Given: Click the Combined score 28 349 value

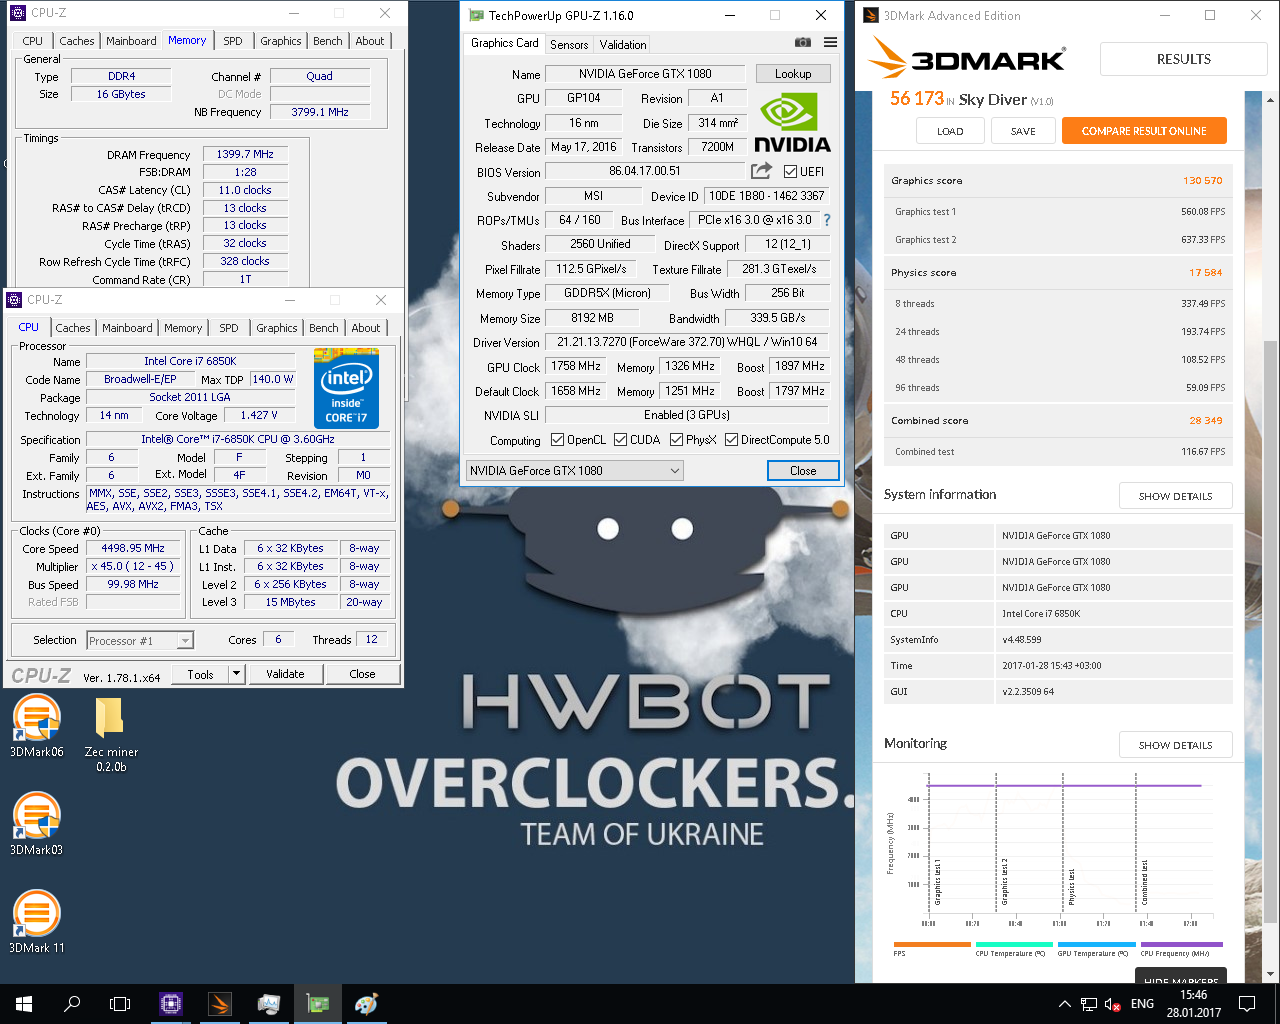Looking at the screenshot, I should pos(1205,420).
